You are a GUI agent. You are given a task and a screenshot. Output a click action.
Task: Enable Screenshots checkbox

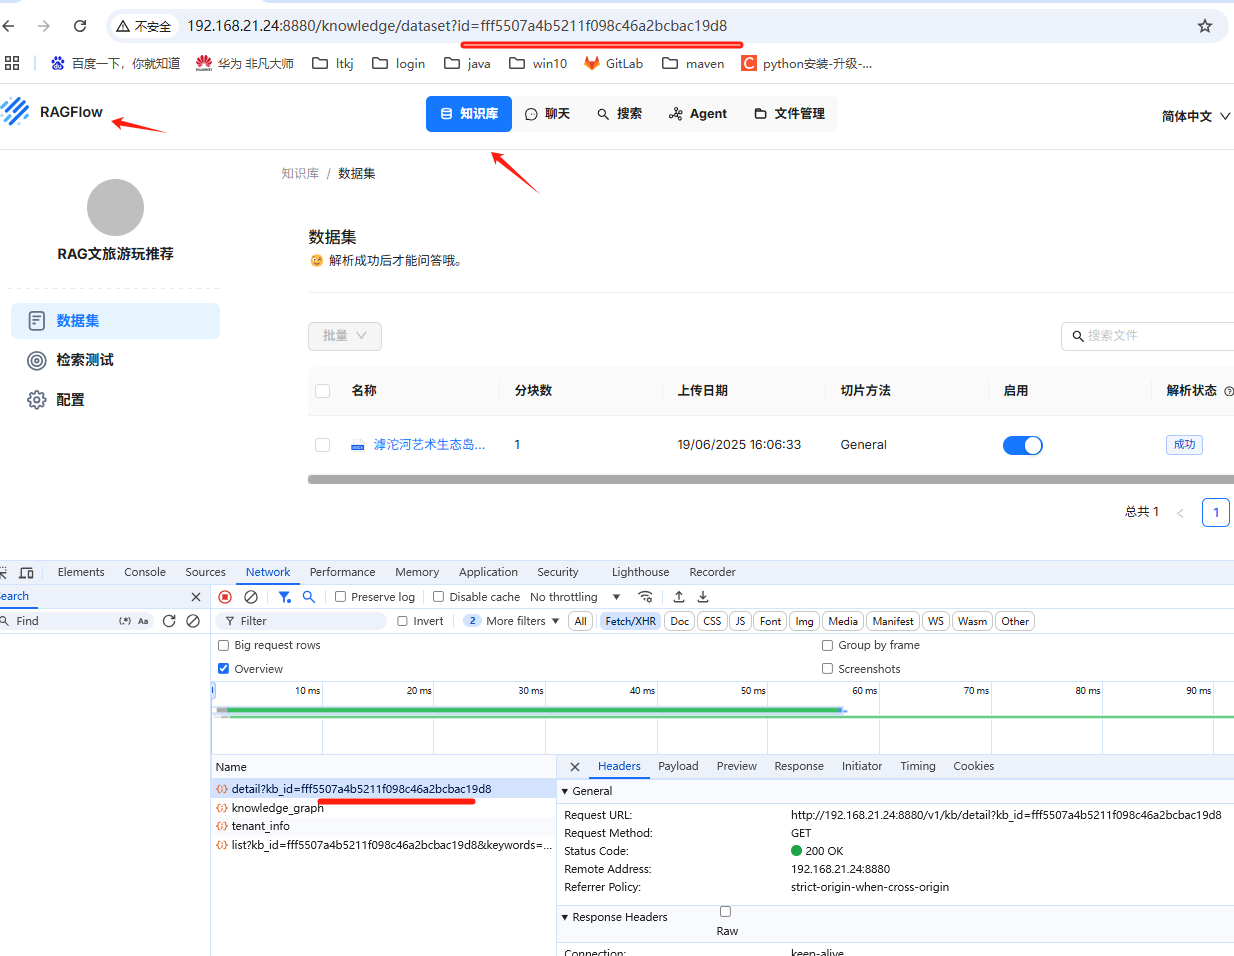(x=827, y=669)
